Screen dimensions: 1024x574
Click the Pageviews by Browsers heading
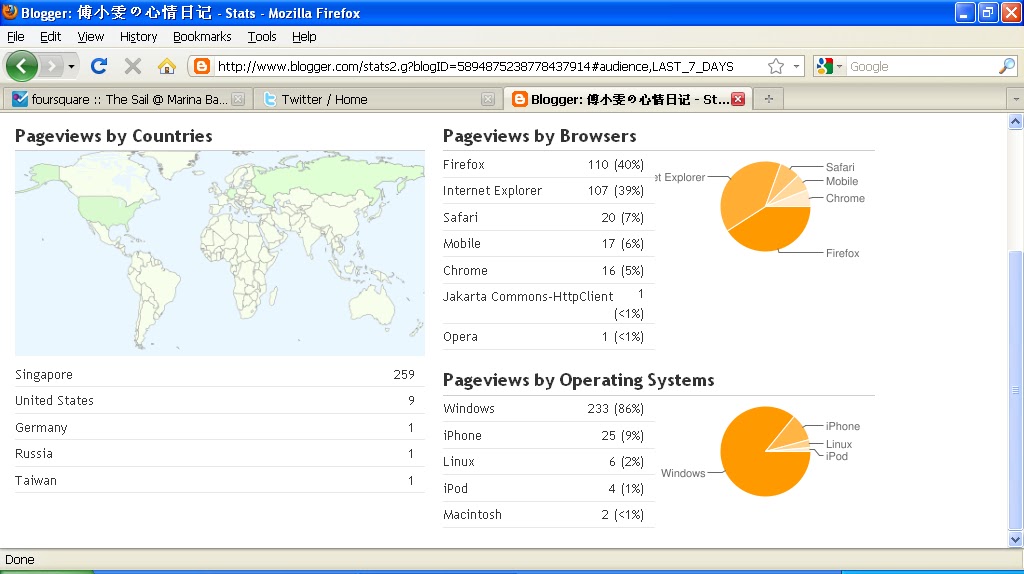(x=539, y=136)
